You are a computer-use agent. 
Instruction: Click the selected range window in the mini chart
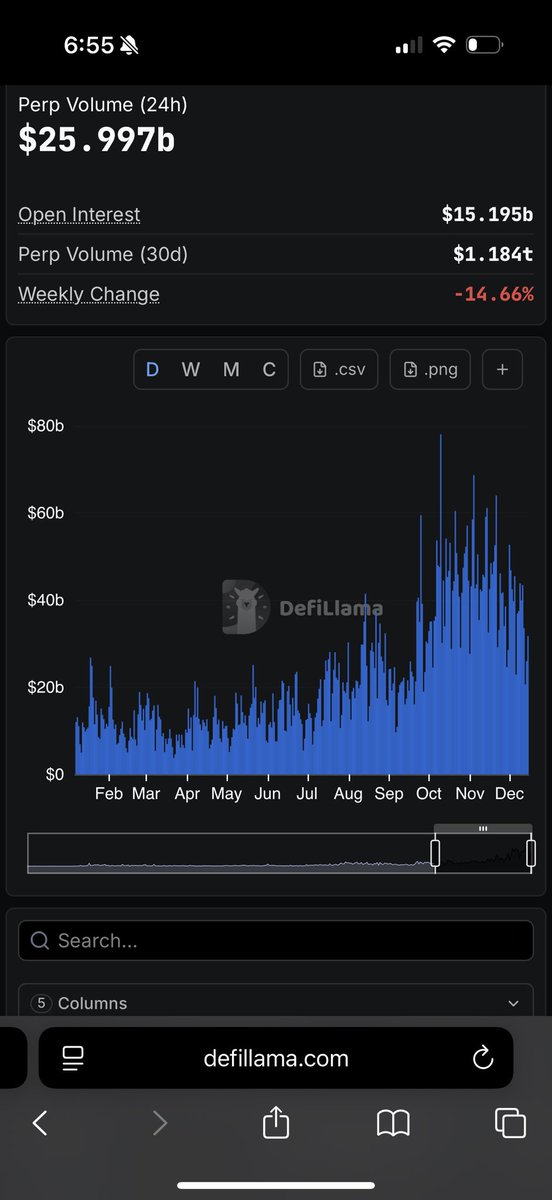pyautogui.click(x=483, y=853)
